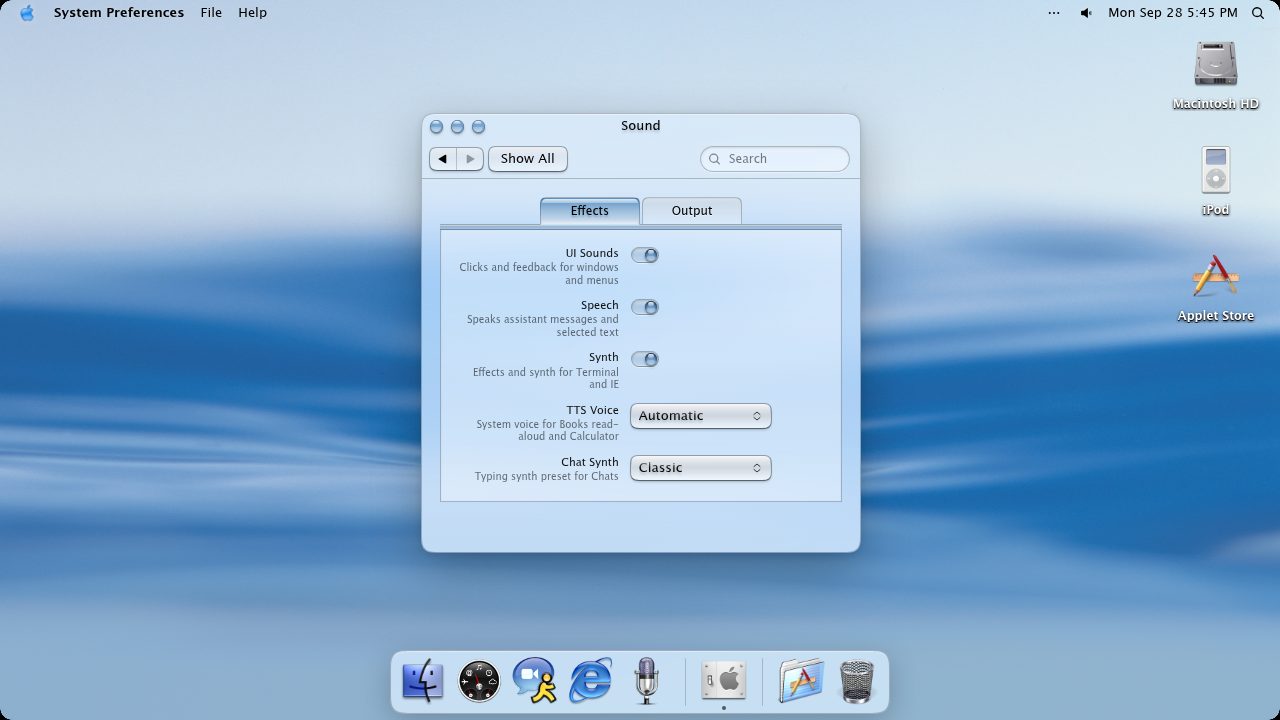
Task: Open the volume speaker menu bar icon
Action: tap(1086, 13)
